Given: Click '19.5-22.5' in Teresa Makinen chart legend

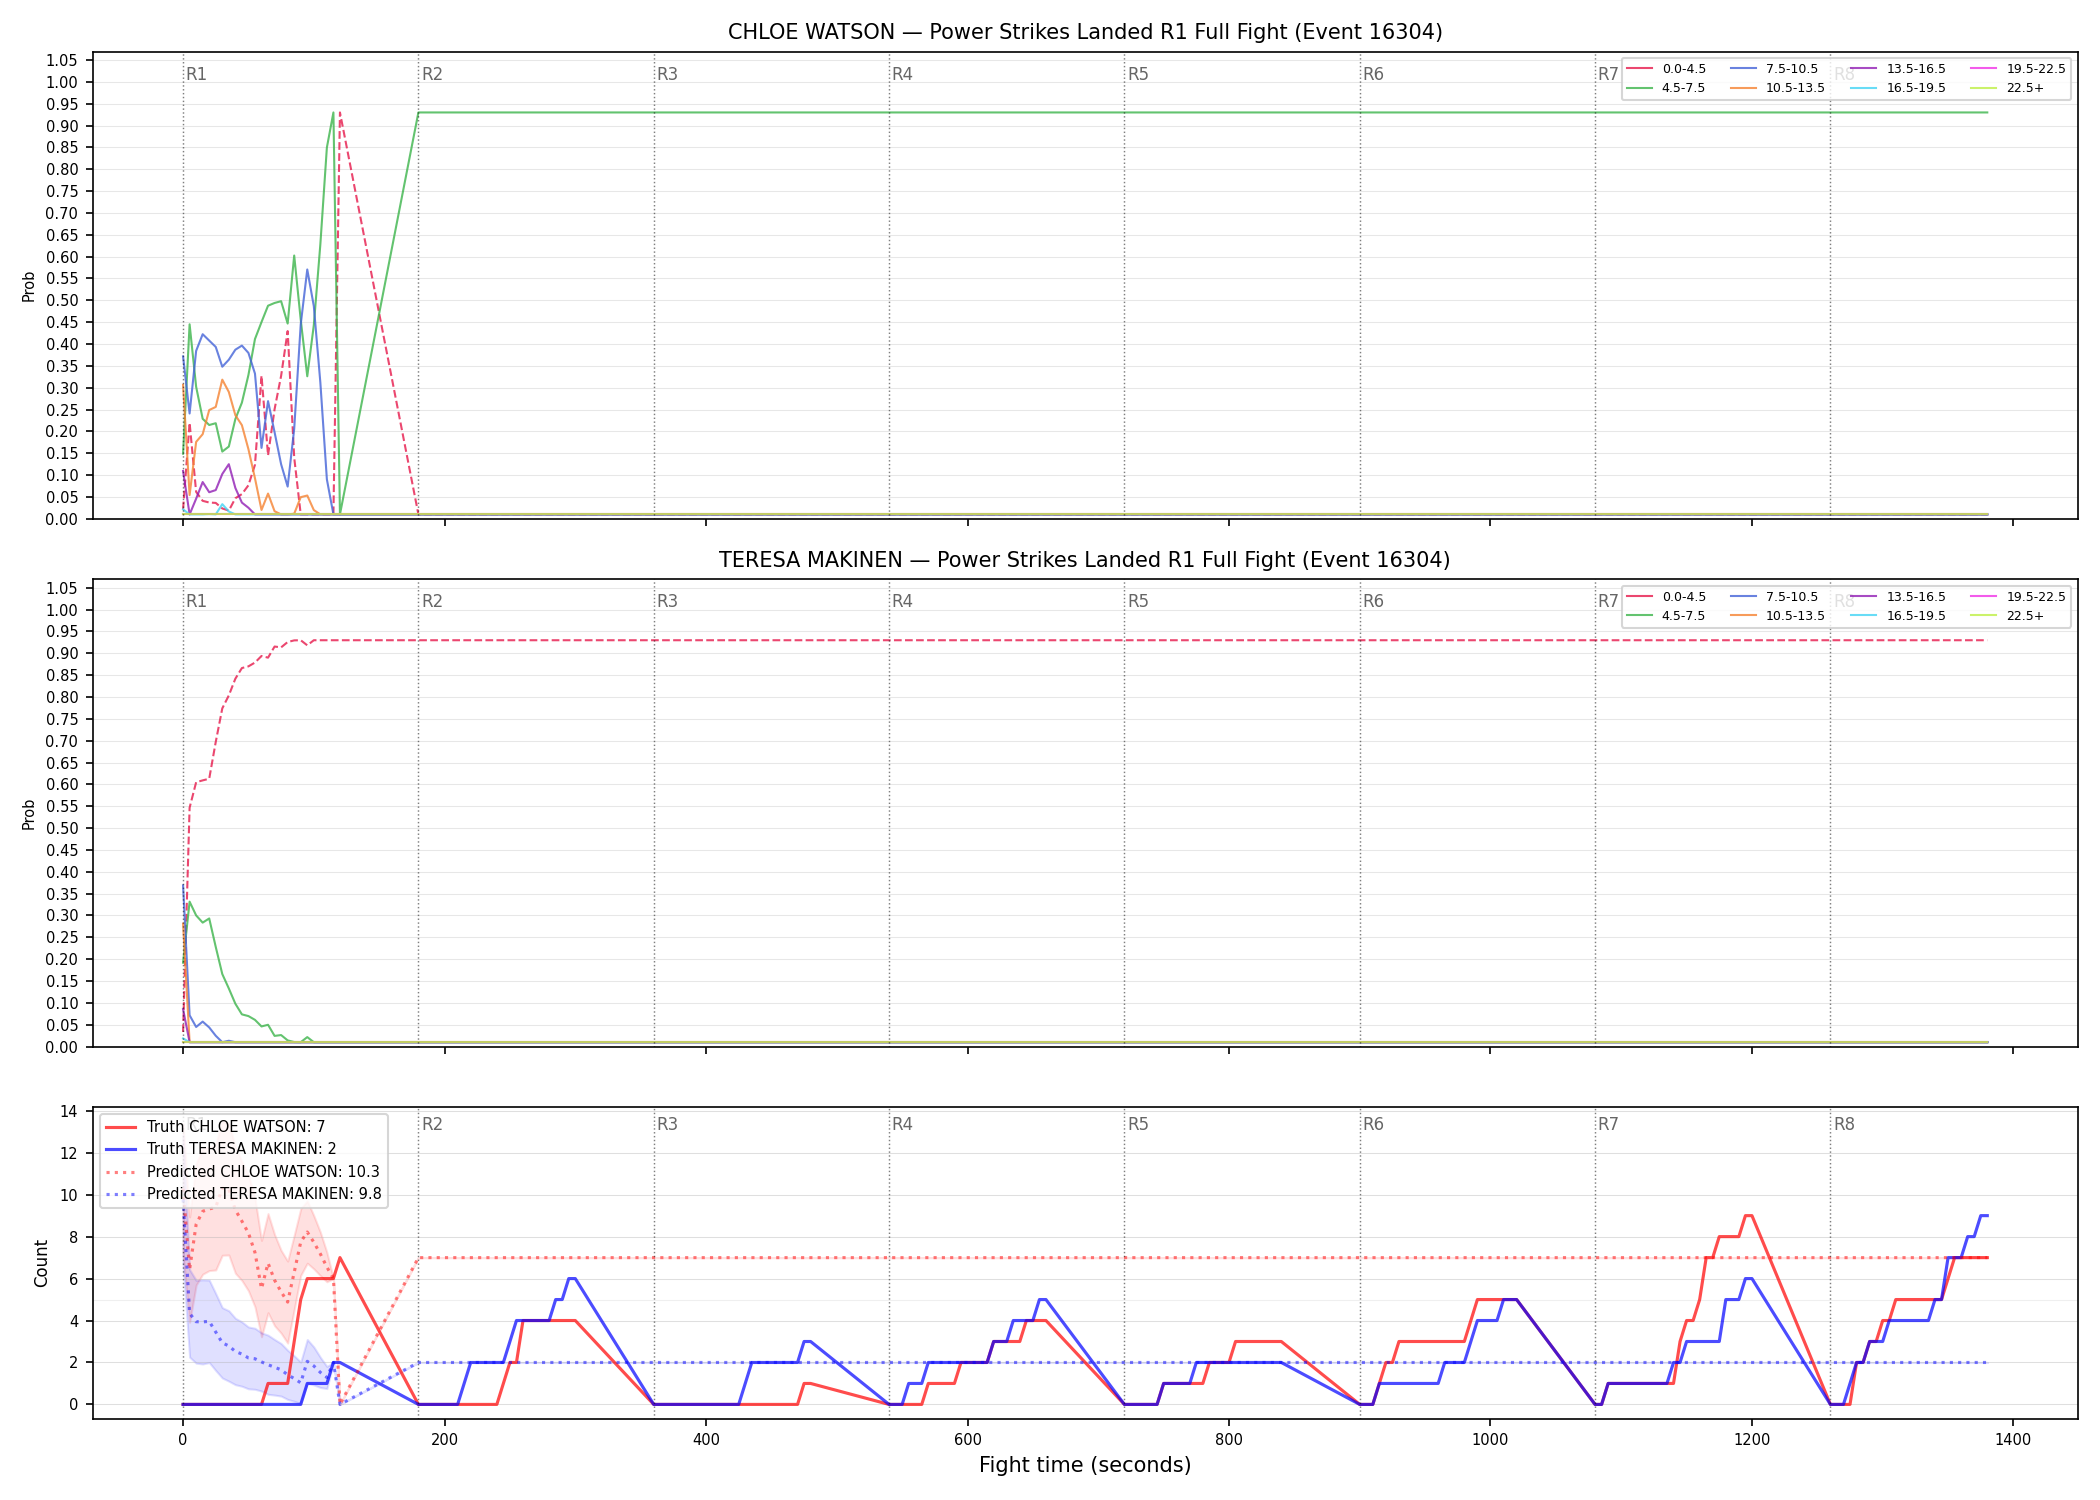Looking at the screenshot, I should [x=2036, y=597].
